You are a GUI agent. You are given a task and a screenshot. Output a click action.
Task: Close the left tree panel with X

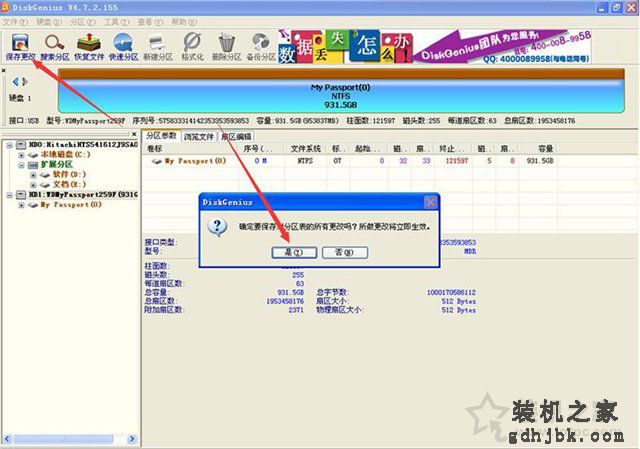(x=134, y=134)
